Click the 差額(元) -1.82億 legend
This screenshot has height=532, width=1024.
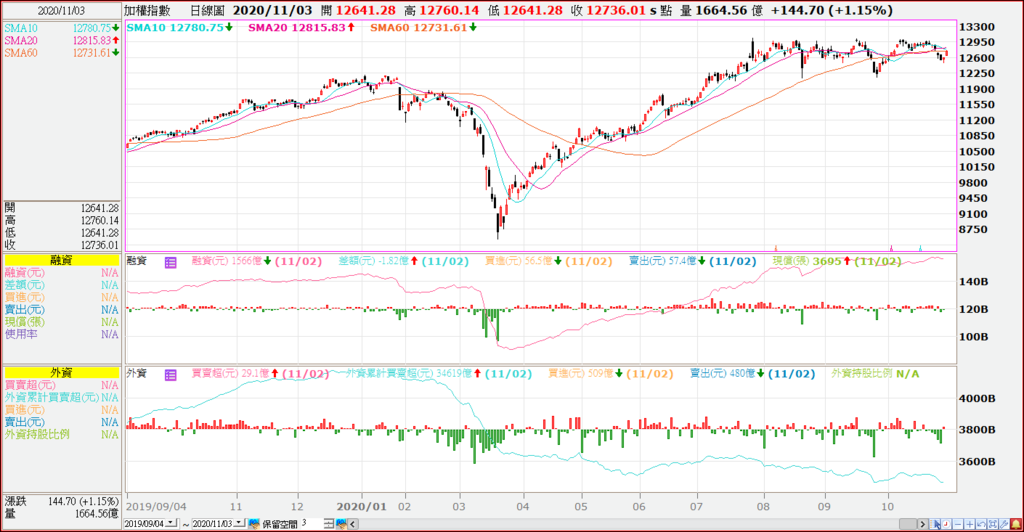pyautogui.click(x=404, y=262)
